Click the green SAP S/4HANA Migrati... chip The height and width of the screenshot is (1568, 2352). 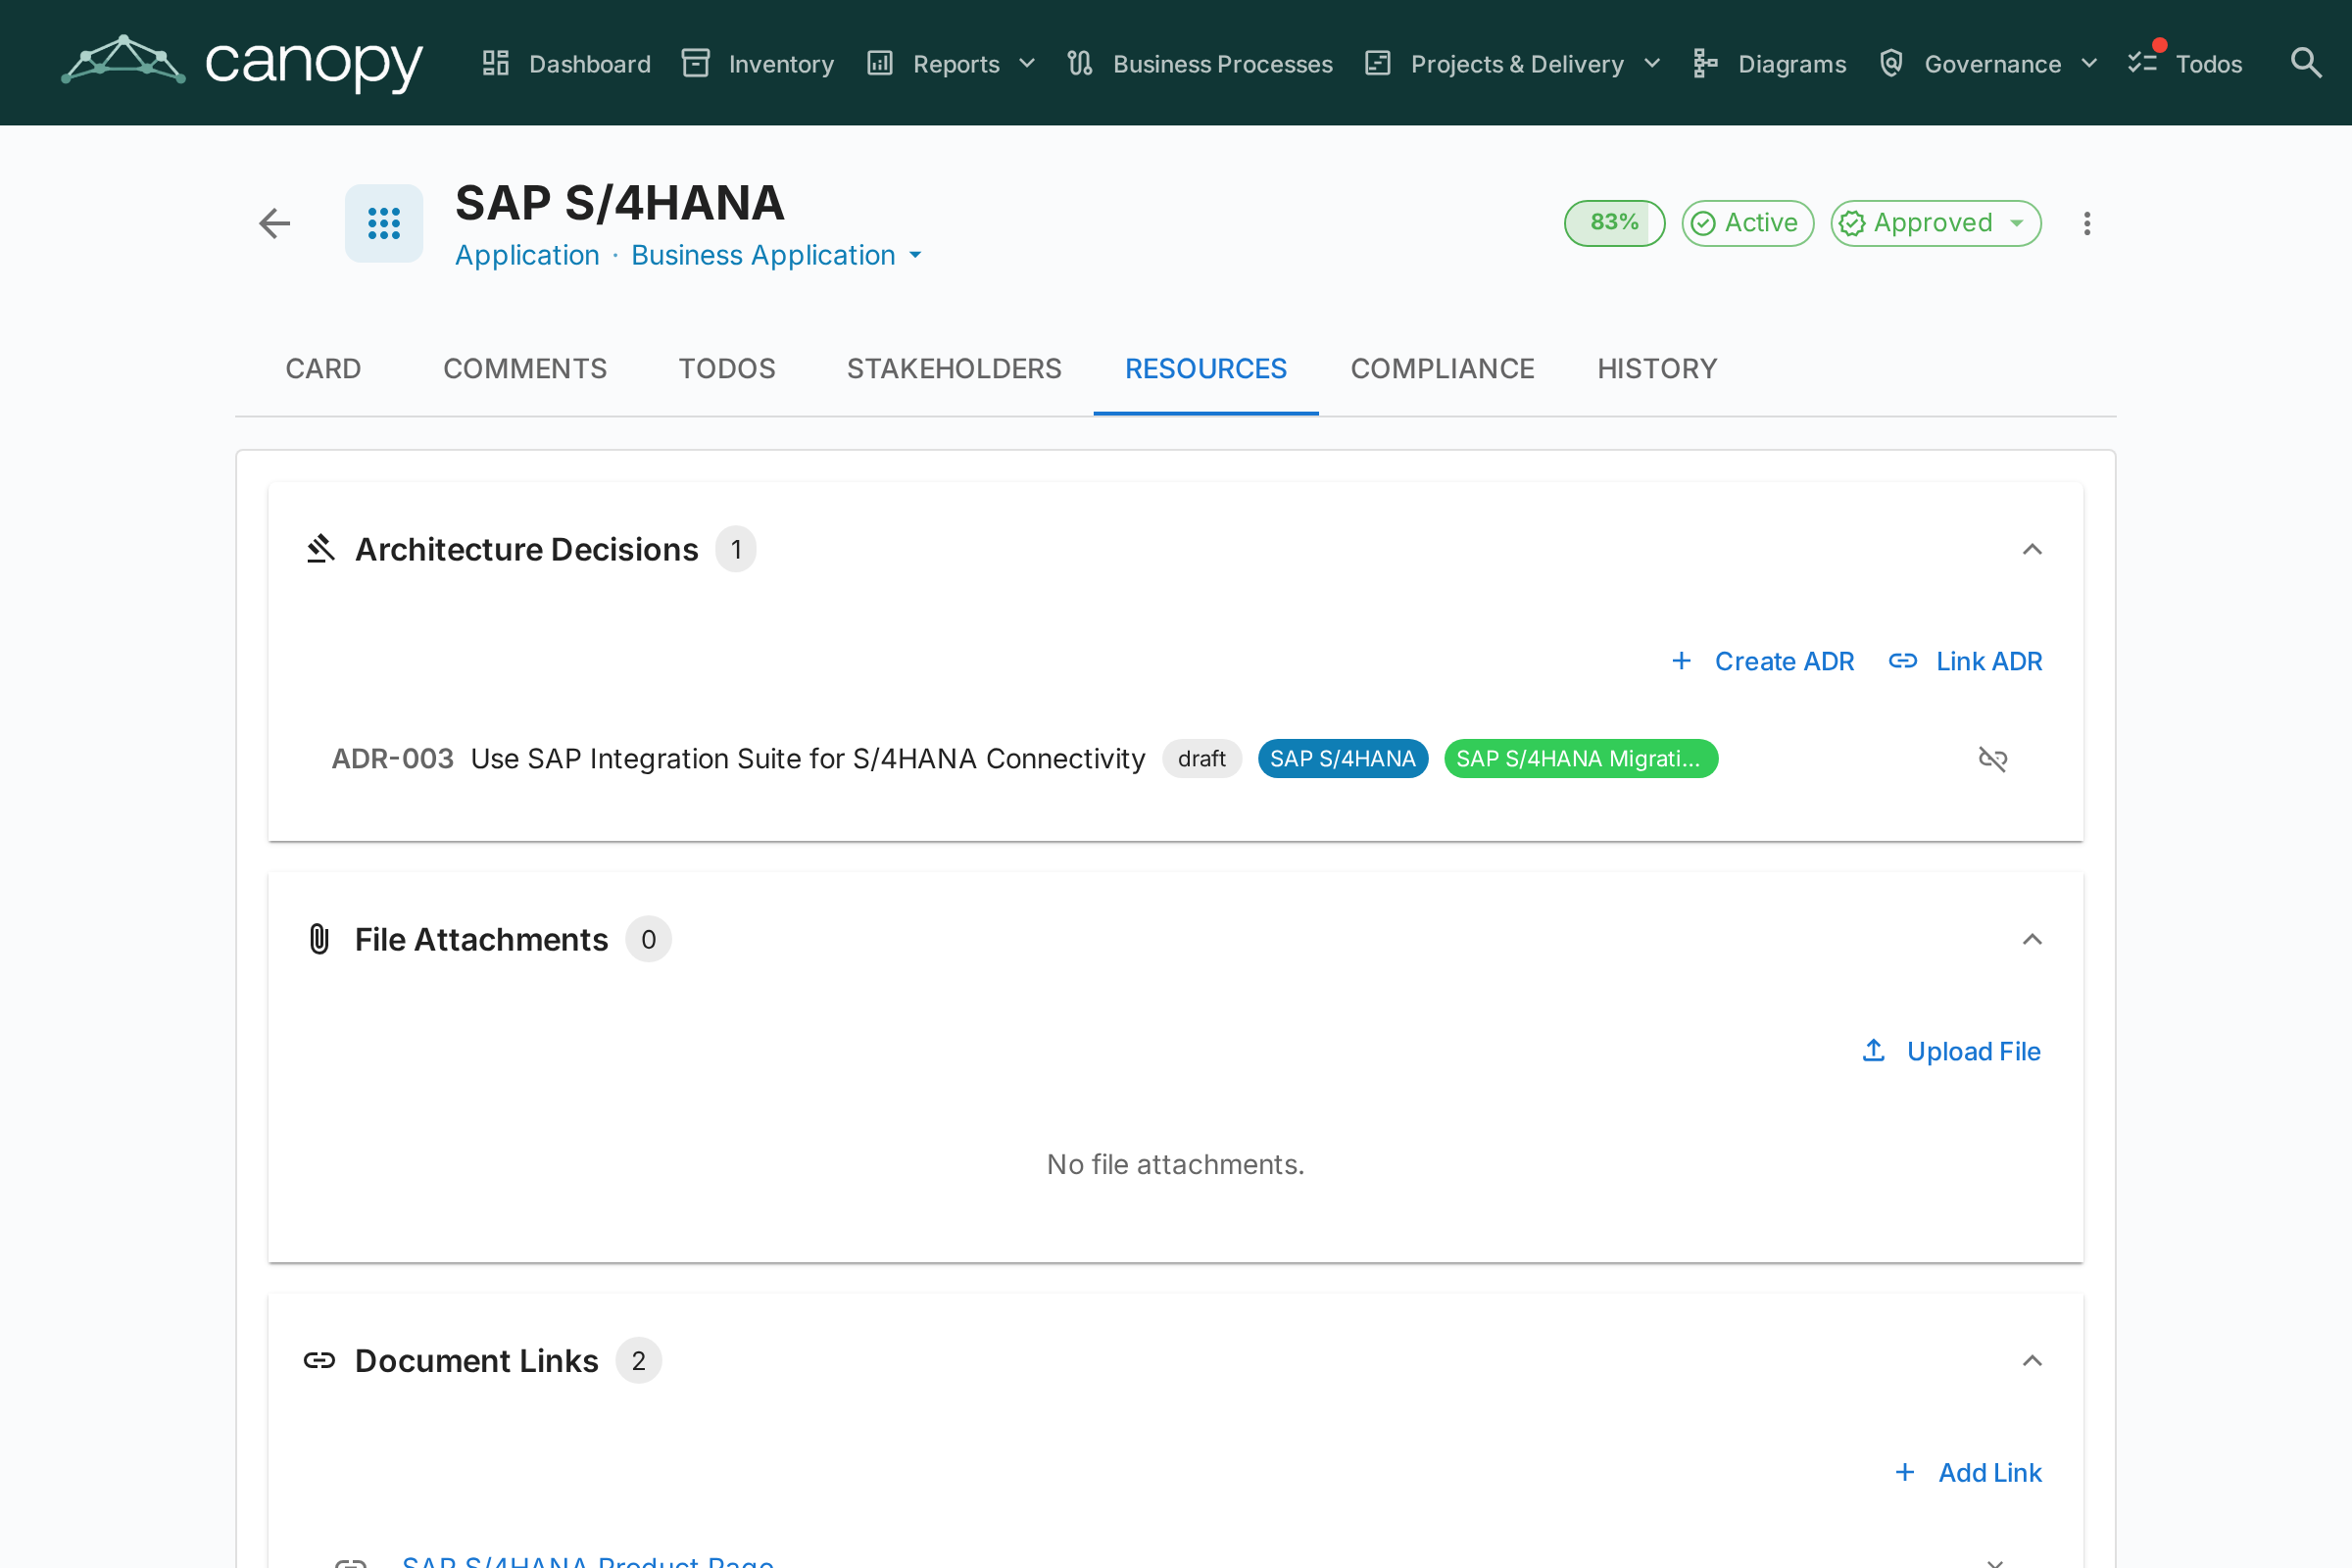(x=1581, y=759)
